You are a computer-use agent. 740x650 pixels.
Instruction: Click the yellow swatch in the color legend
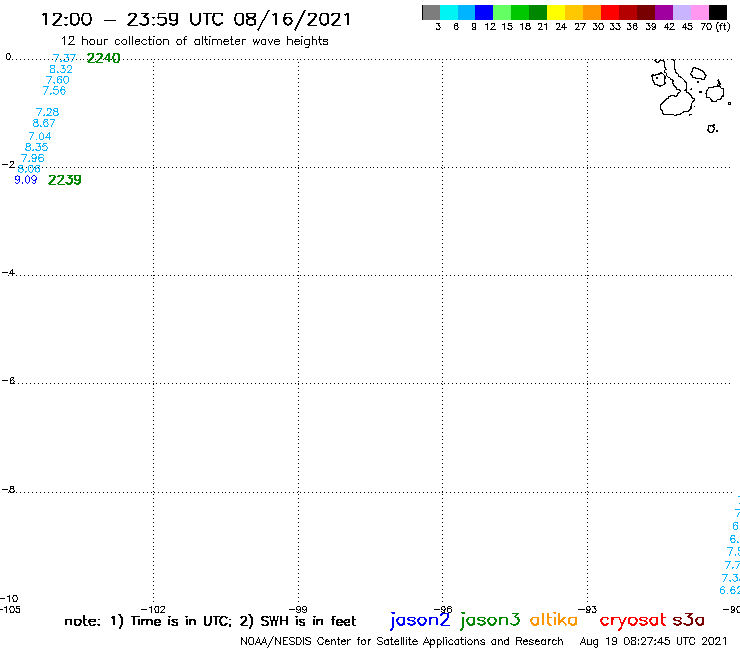pos(556,12)
